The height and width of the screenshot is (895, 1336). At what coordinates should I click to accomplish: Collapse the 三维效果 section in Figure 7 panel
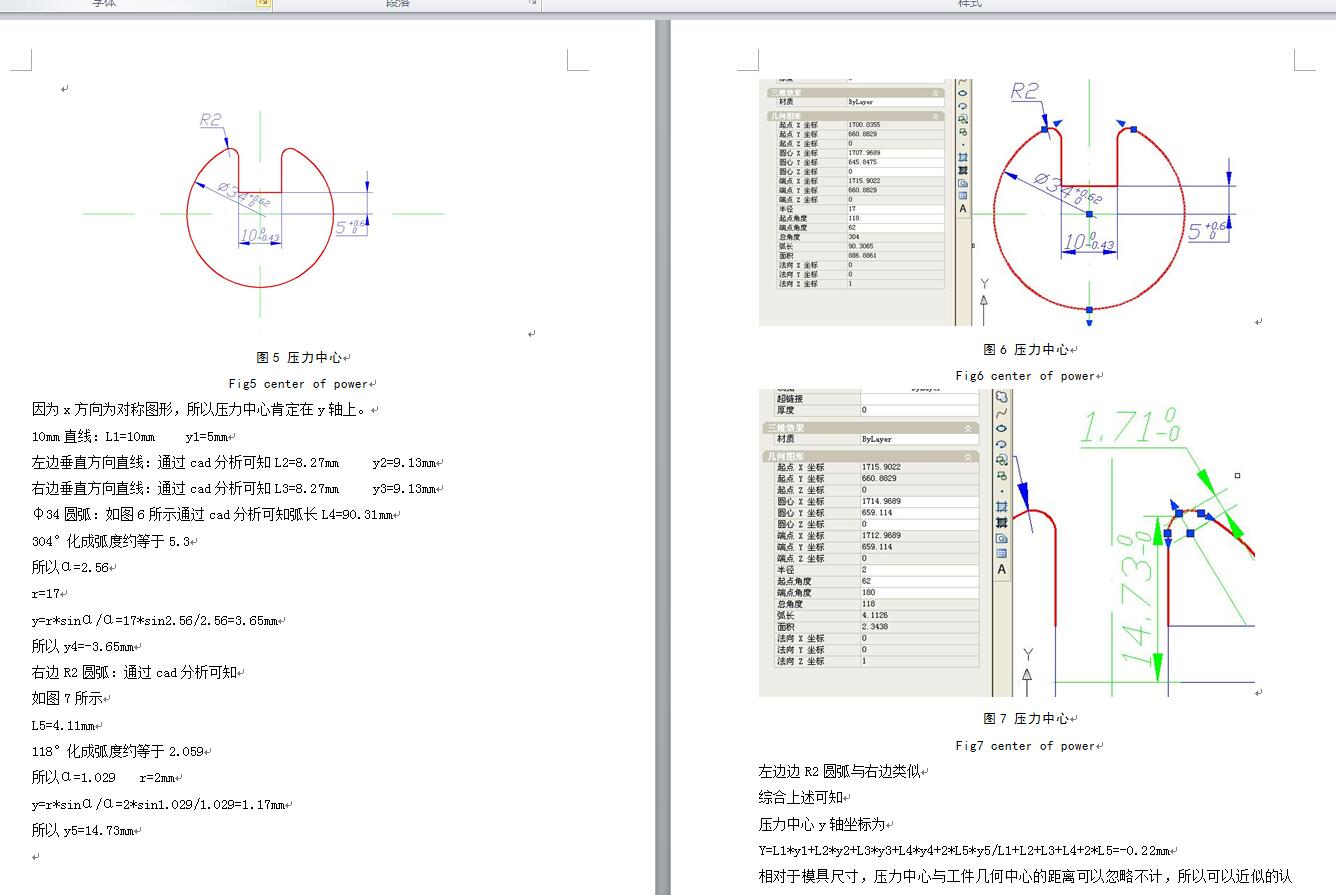968,428
